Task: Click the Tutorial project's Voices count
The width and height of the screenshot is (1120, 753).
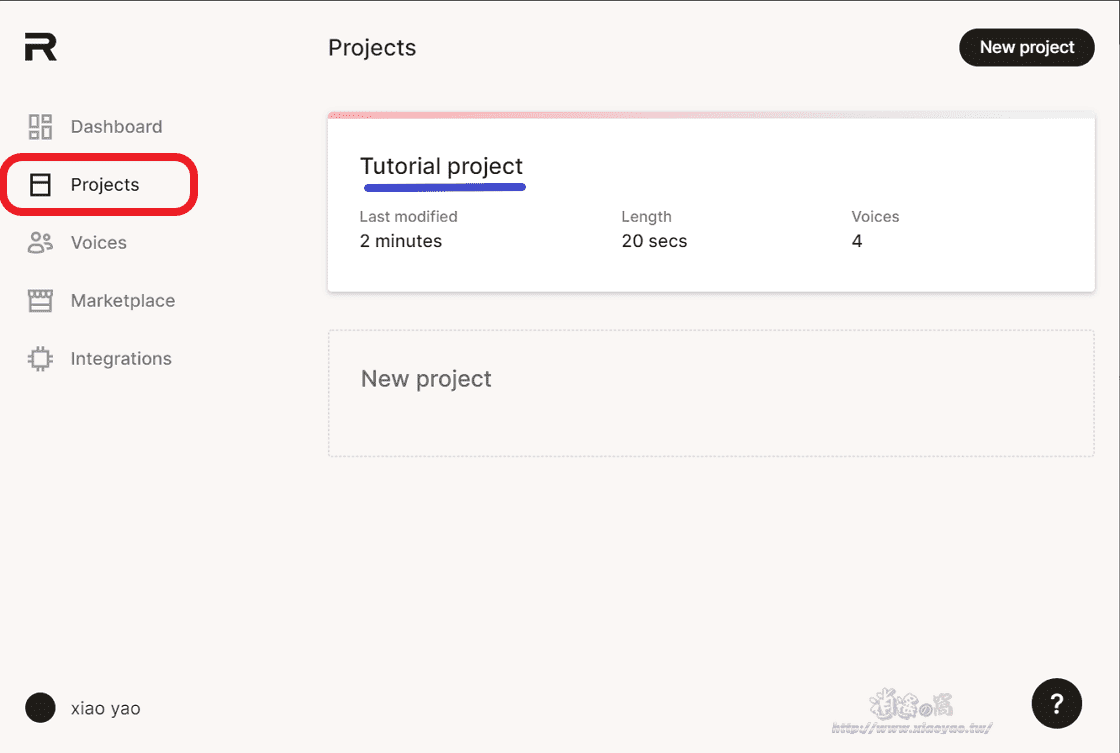Action: [857, 241]
